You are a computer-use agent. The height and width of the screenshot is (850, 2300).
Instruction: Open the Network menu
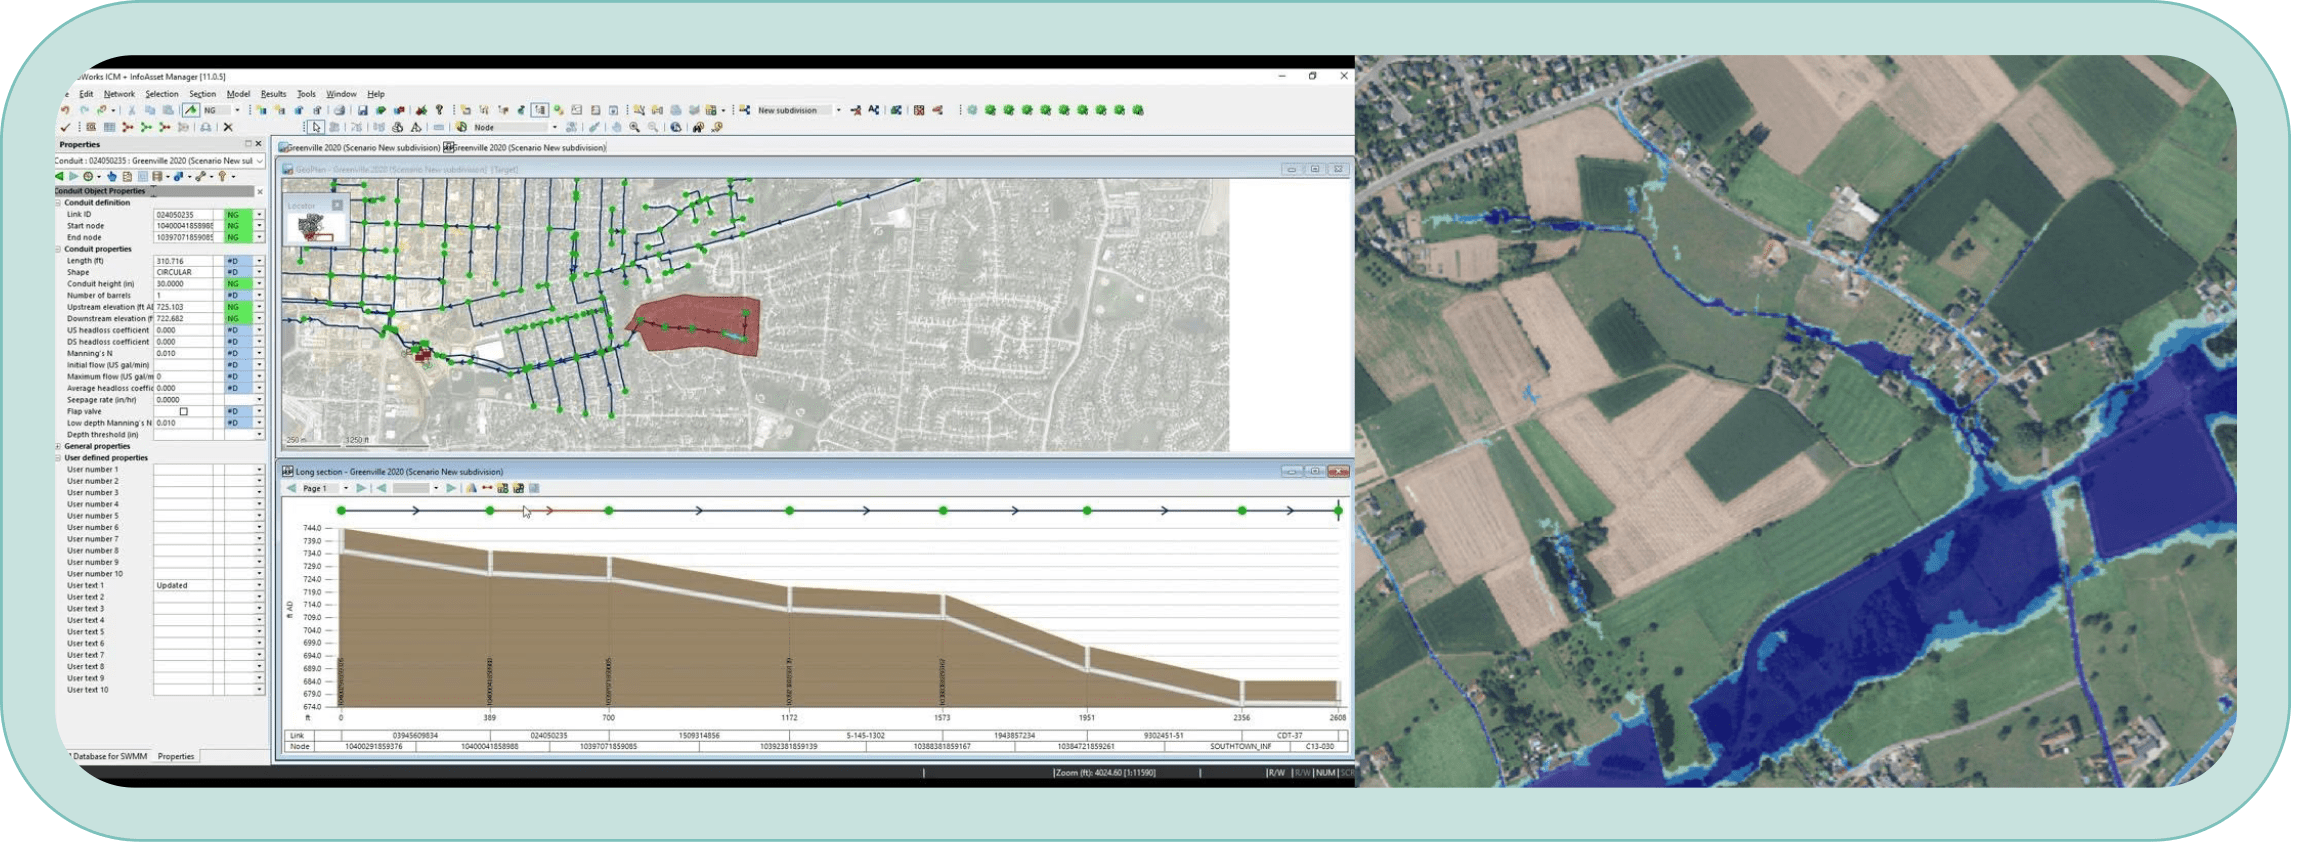[119, 94]
